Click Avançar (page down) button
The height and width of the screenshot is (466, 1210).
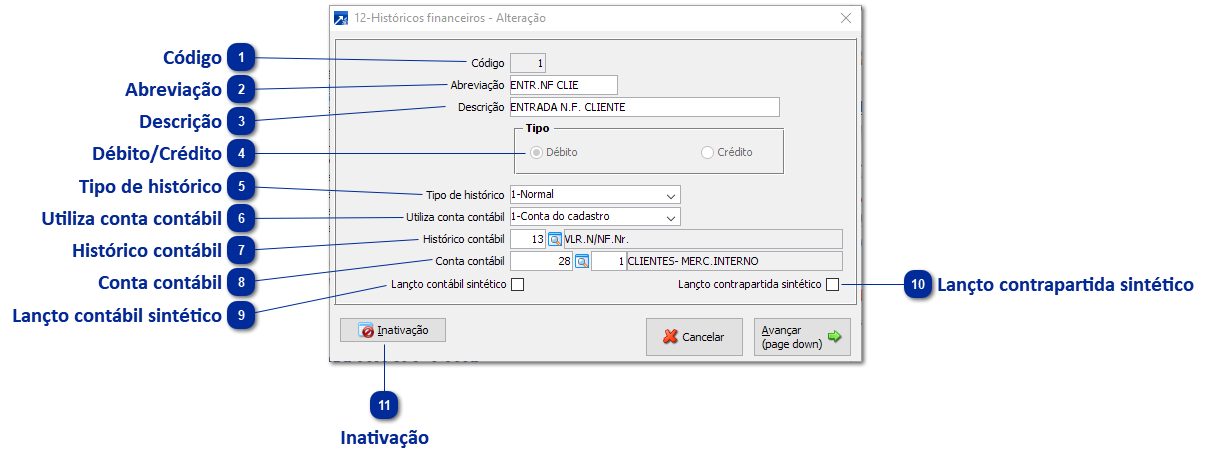tap(802, 337)
